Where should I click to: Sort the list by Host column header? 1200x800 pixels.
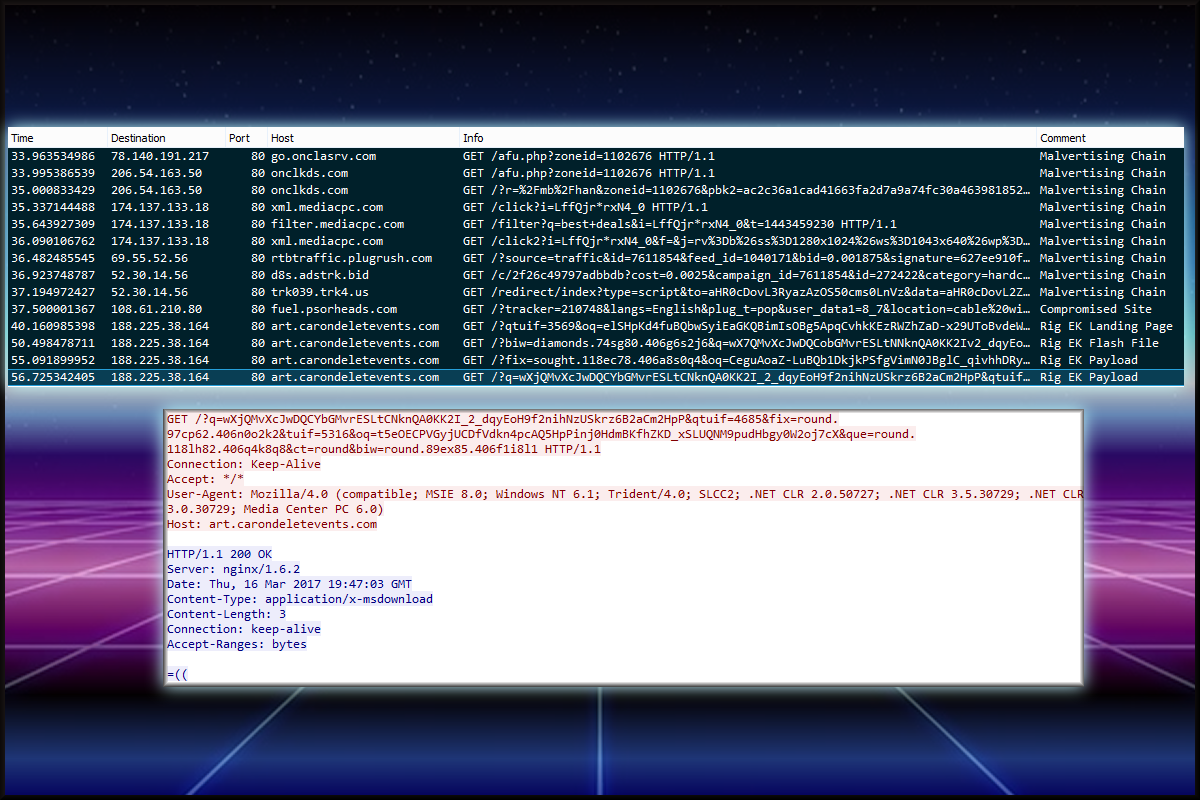pos(282,138)
